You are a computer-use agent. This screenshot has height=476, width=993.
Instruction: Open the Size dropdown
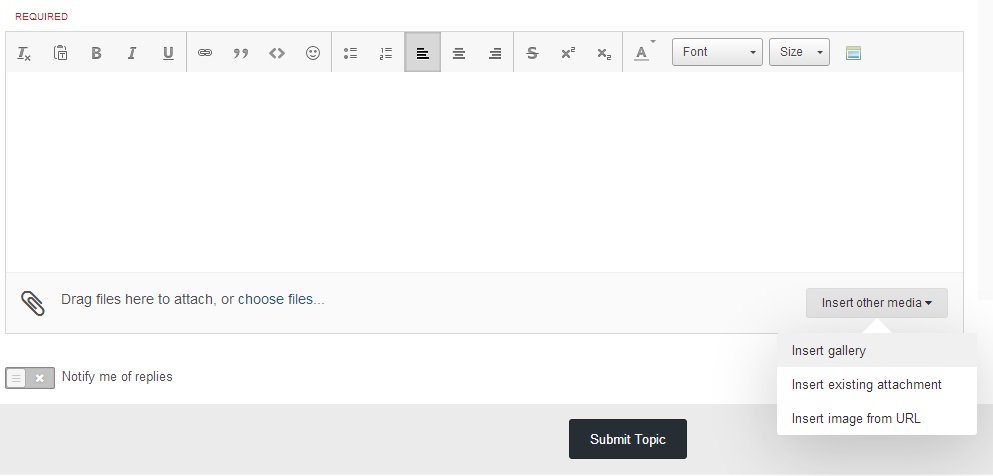799,52
